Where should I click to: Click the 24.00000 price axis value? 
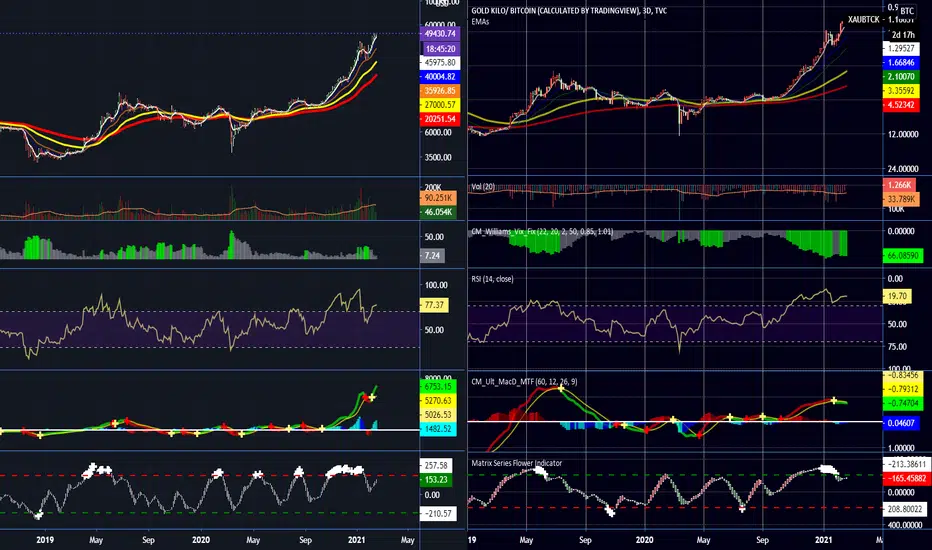click(x=903, y=169)
